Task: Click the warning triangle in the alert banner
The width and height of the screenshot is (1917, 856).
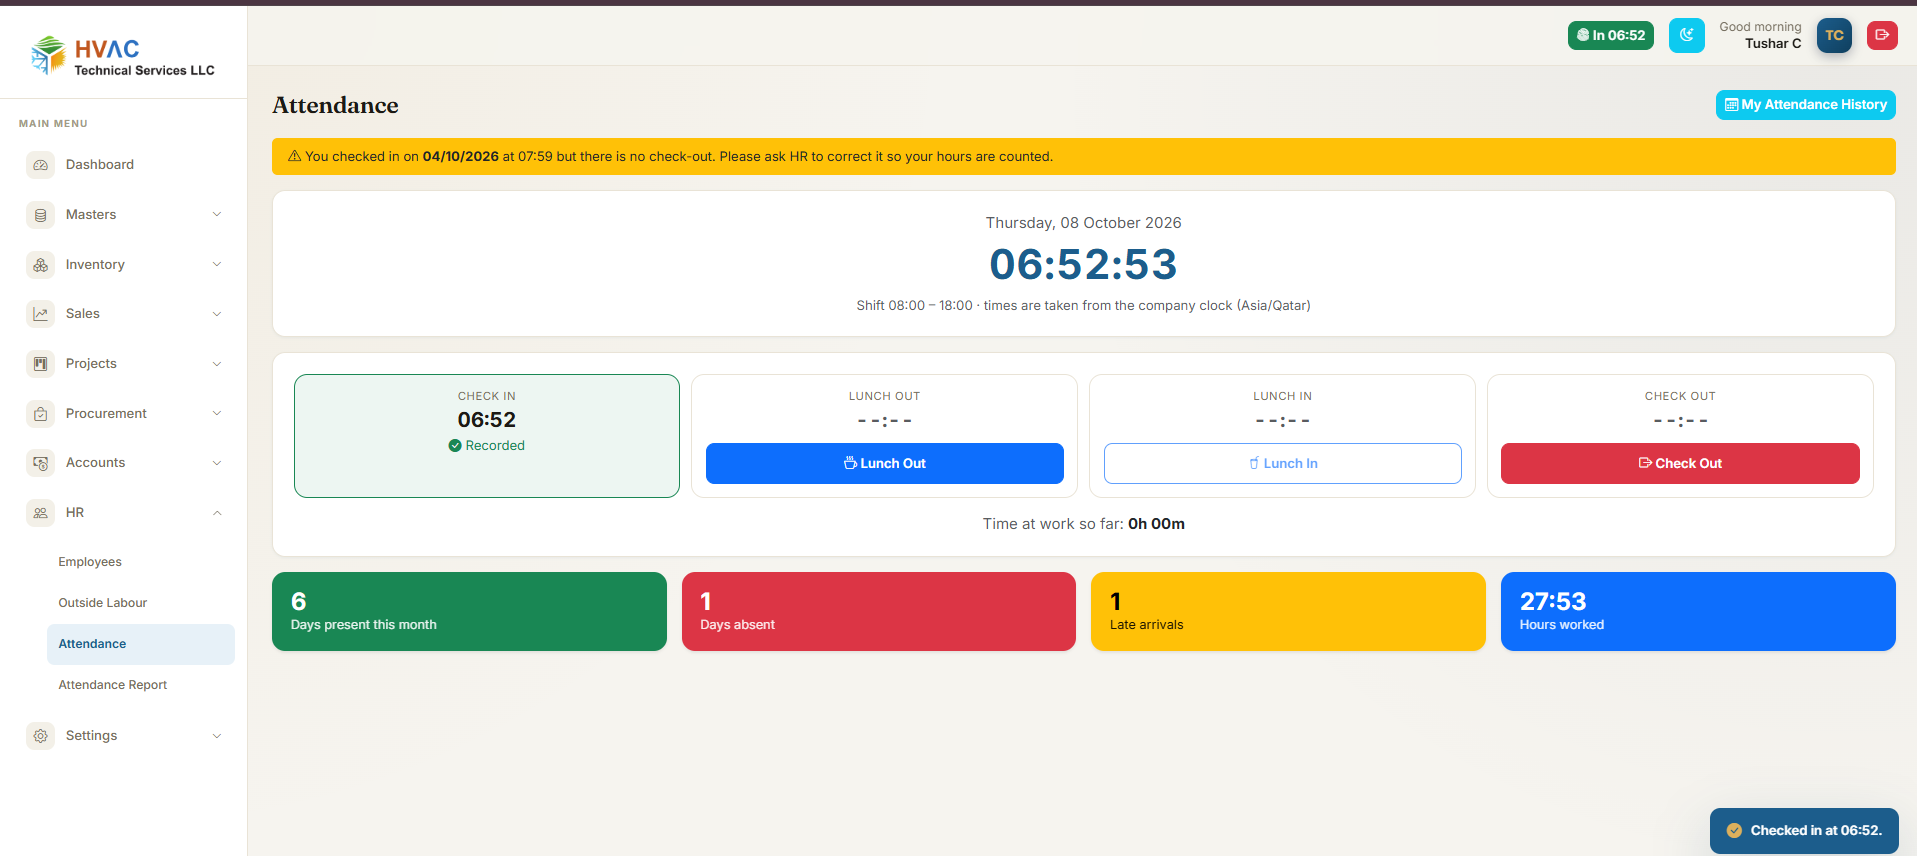Action: (294, 156)
